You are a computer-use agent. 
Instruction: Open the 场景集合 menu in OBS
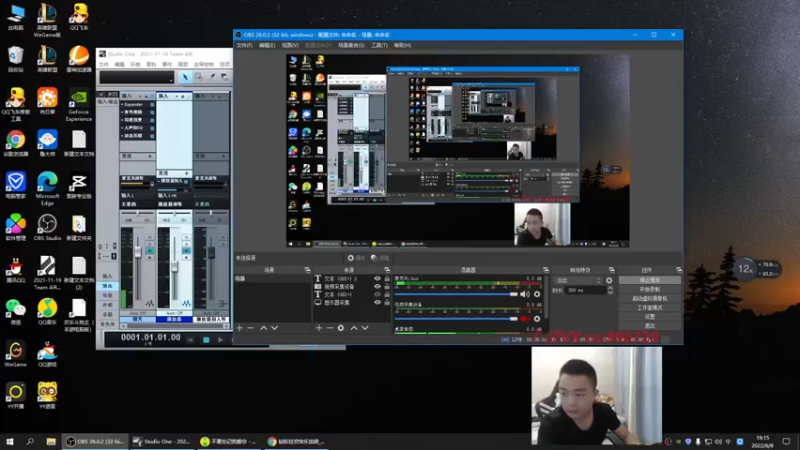[x=351, y=45]
